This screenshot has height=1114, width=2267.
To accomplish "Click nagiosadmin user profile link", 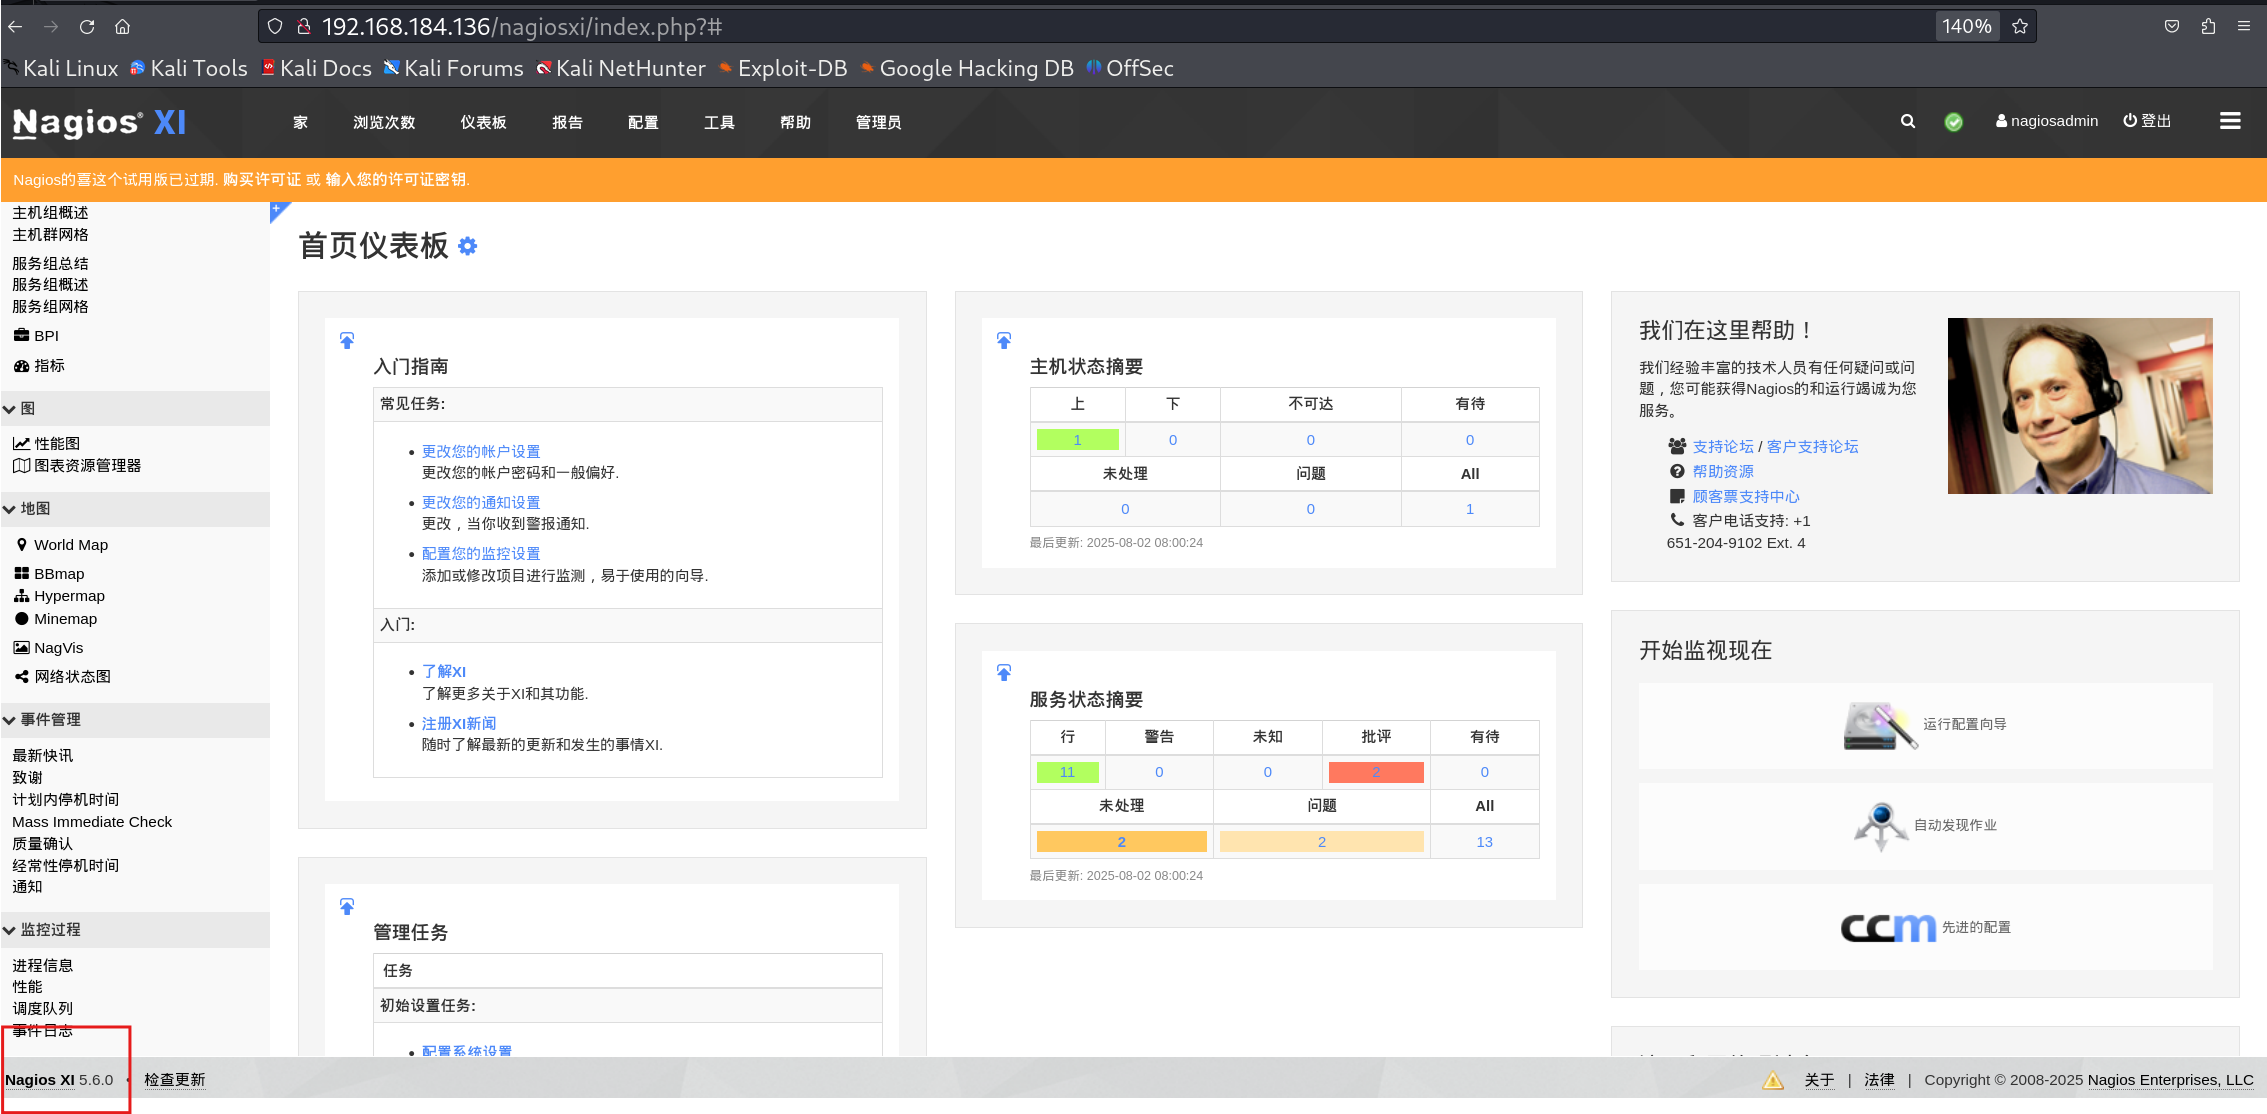I will (2046, 121).
